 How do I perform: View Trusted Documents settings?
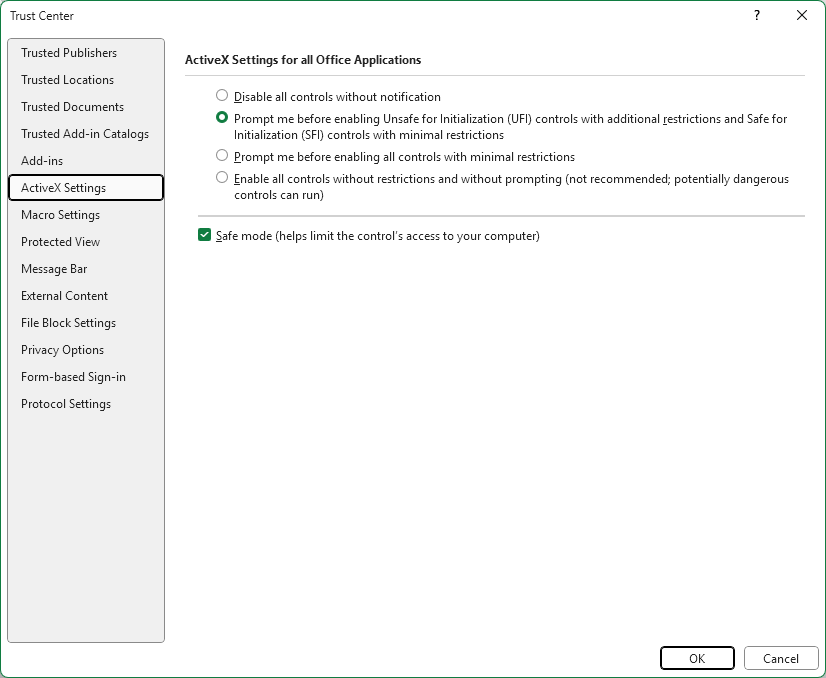[71, 106]
